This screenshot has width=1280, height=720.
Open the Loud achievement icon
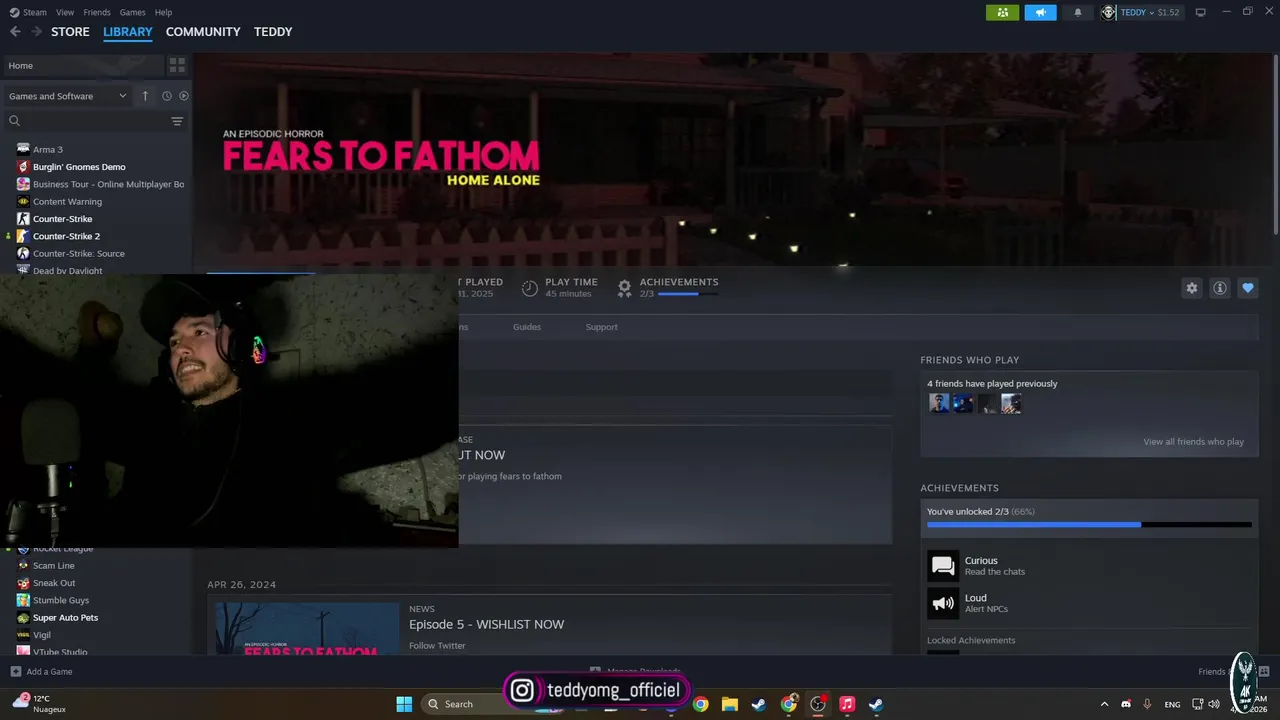[943, 603]
